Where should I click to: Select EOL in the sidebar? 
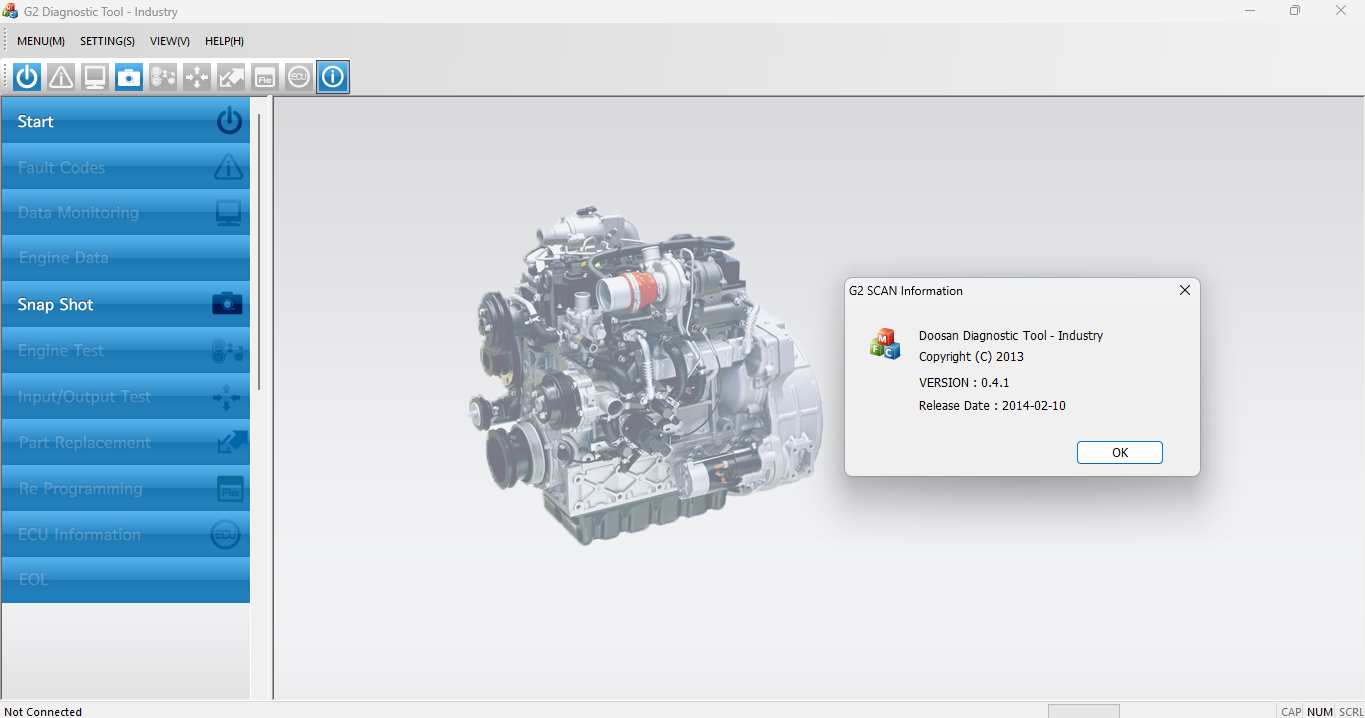(x=126, y=579)
